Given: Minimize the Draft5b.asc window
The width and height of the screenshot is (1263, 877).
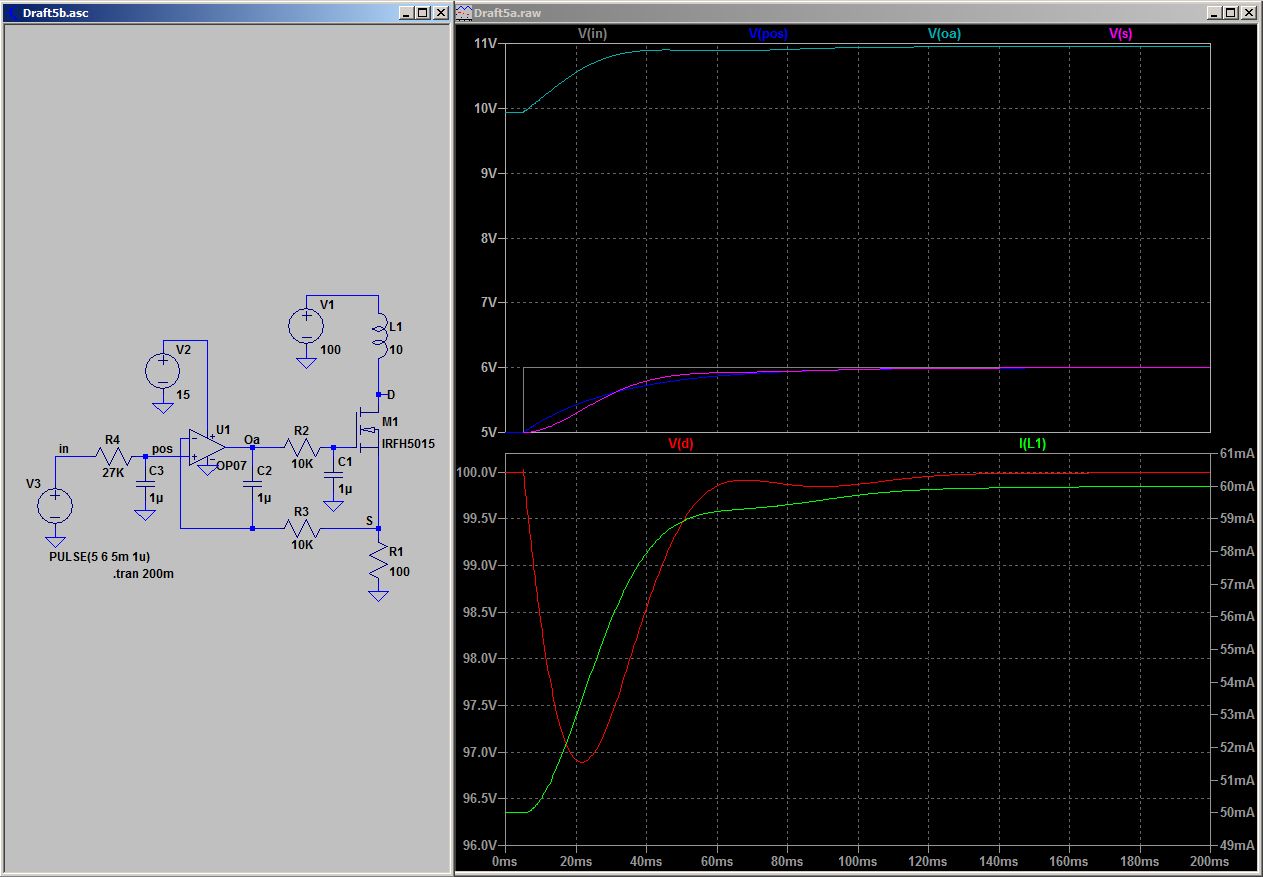Looking at the screenshot, I should click(405, 13).
